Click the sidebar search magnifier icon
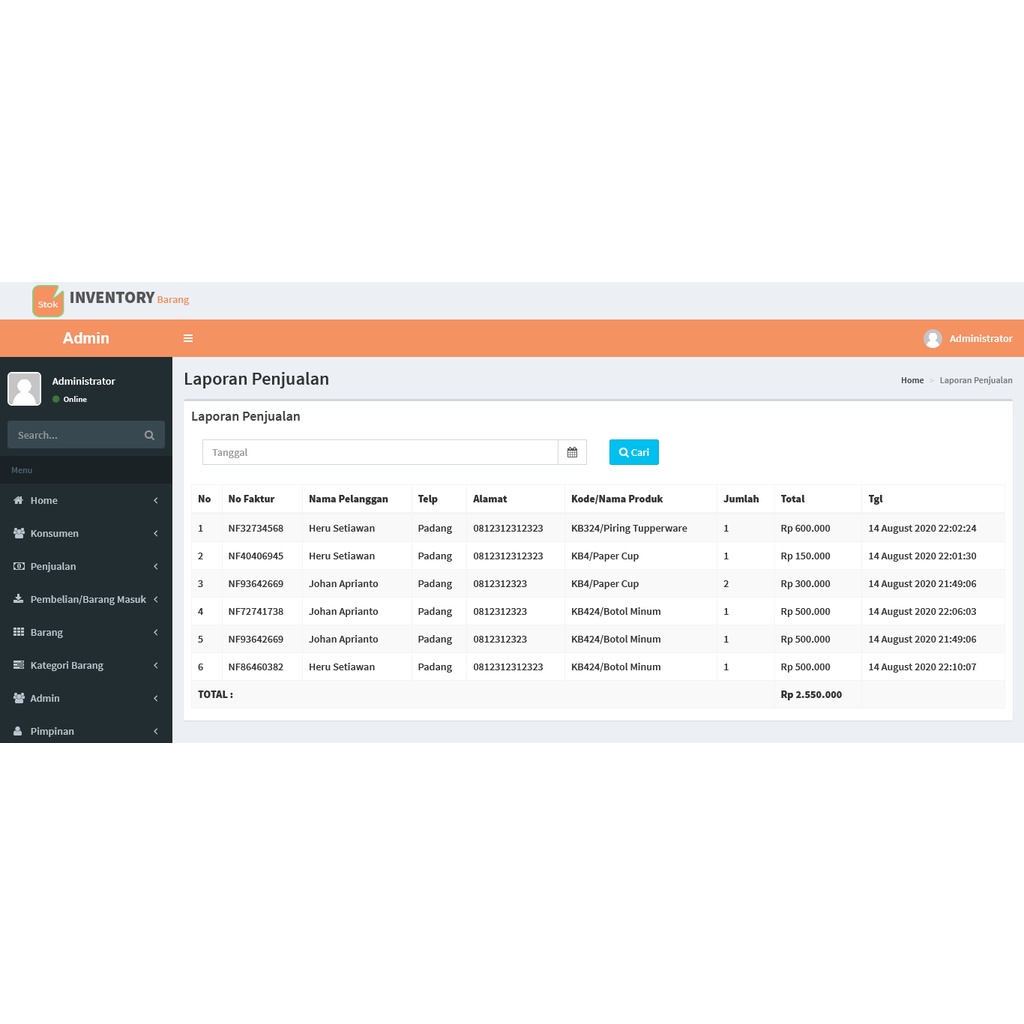 [150, 435]
